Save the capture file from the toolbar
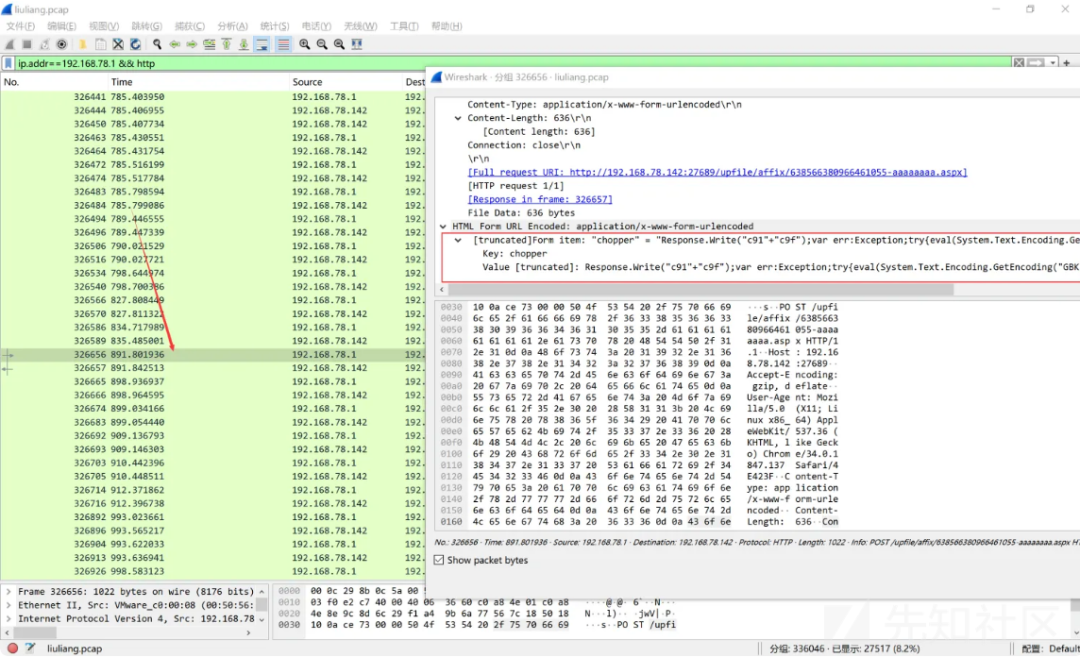This screenshot has height=657, width=1080. pyautogui.click(x=101, y=44)
